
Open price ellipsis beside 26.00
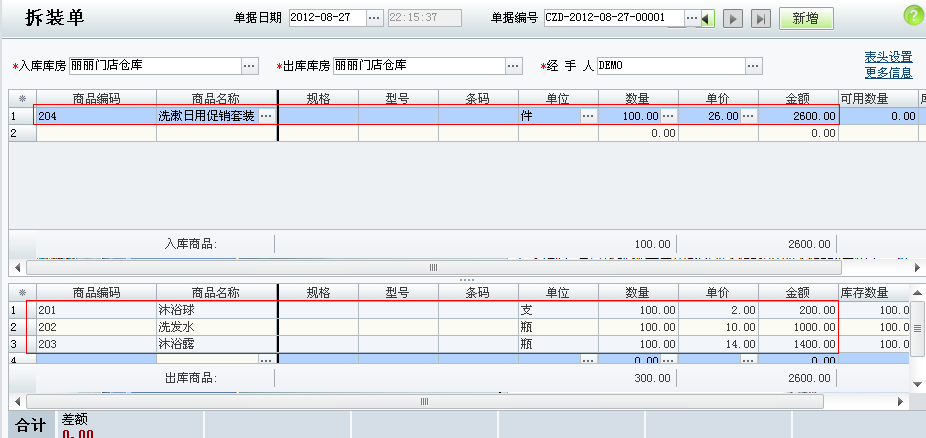tap(748, 116)
